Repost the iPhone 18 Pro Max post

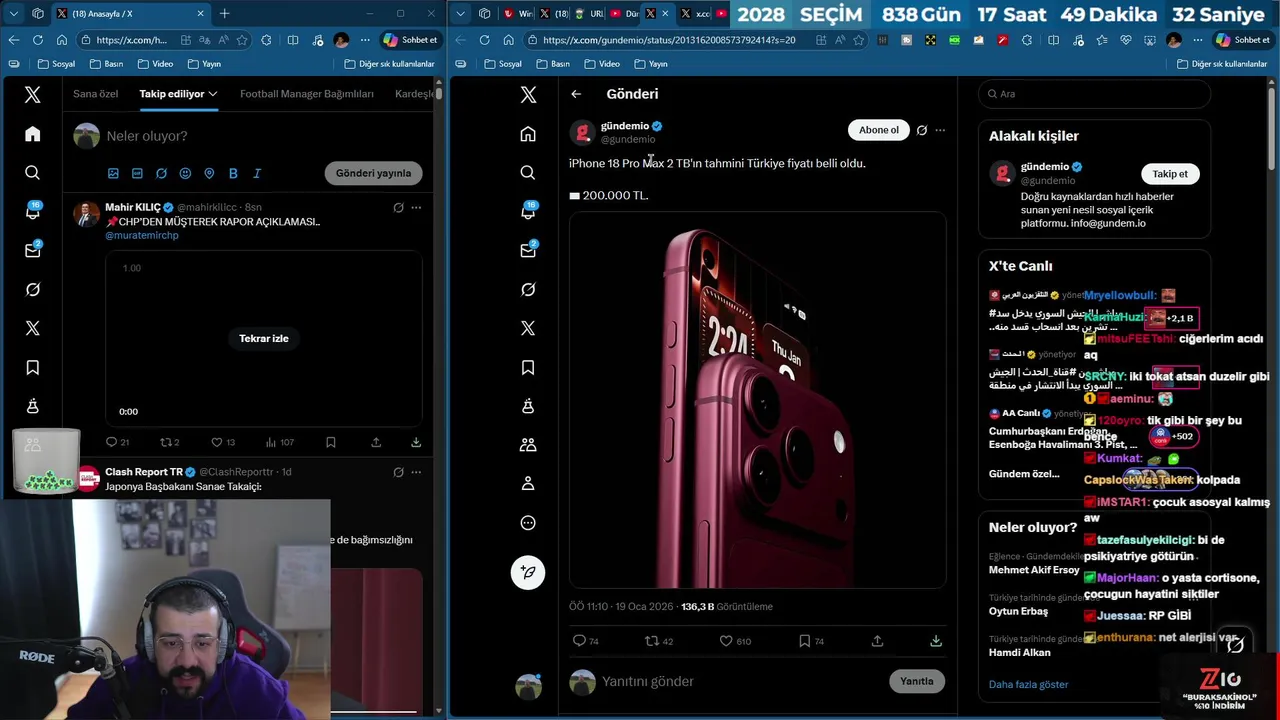652,641
